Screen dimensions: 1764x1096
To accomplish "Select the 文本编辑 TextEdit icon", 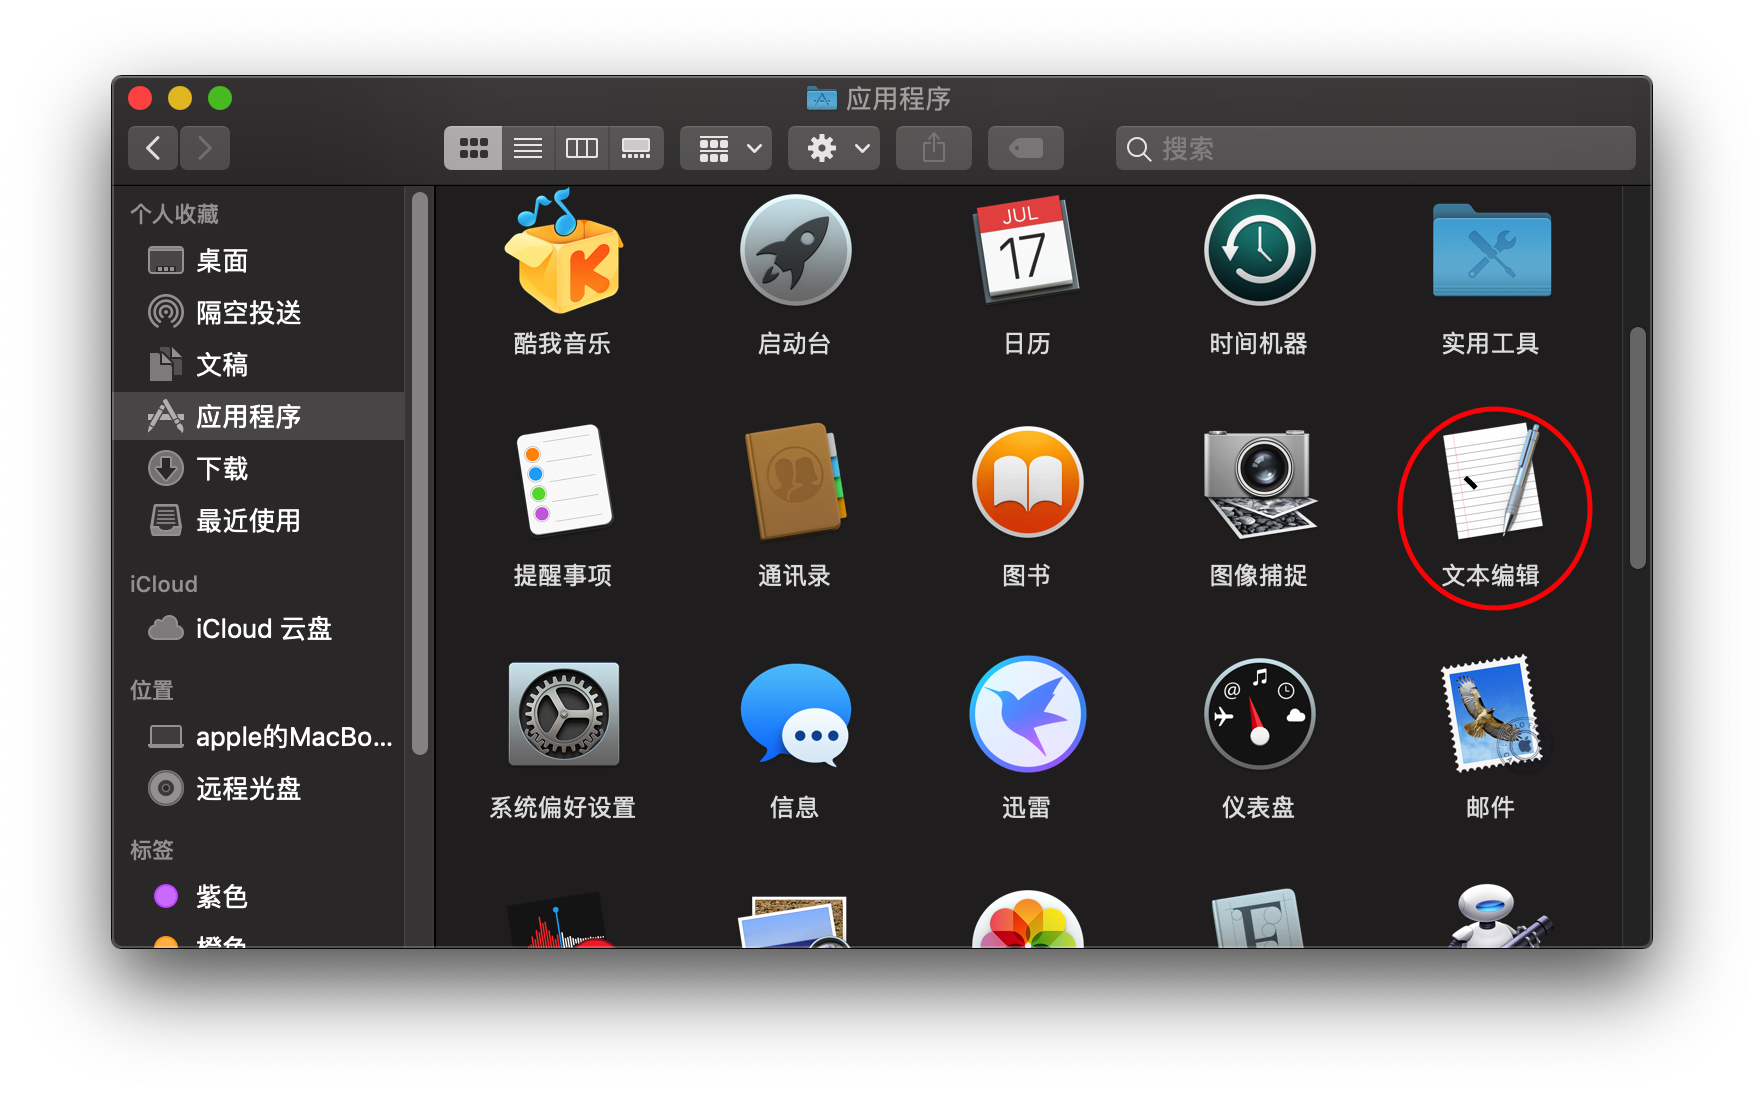I will [1491, 481].
